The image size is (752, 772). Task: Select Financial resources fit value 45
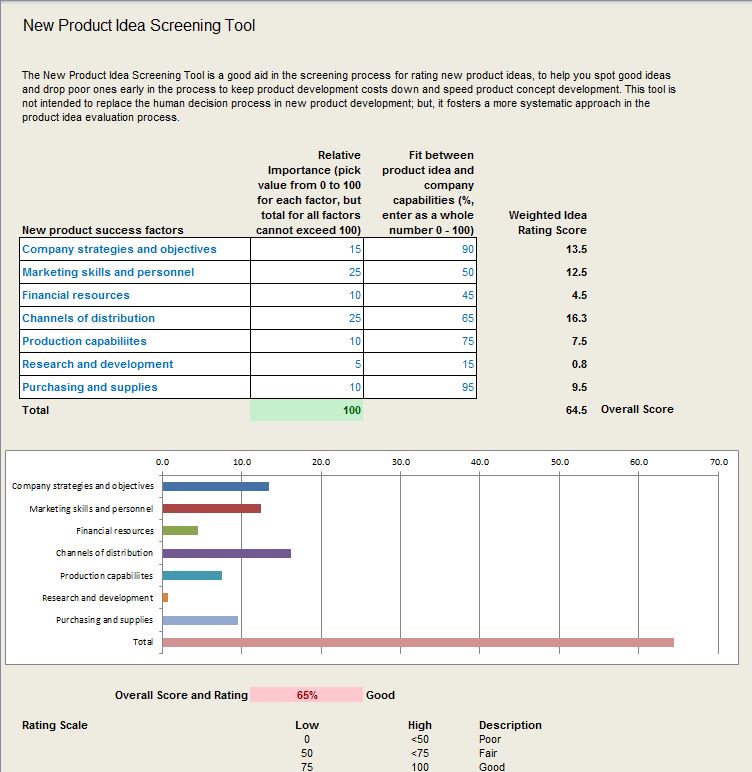click(x=420, y=295)
